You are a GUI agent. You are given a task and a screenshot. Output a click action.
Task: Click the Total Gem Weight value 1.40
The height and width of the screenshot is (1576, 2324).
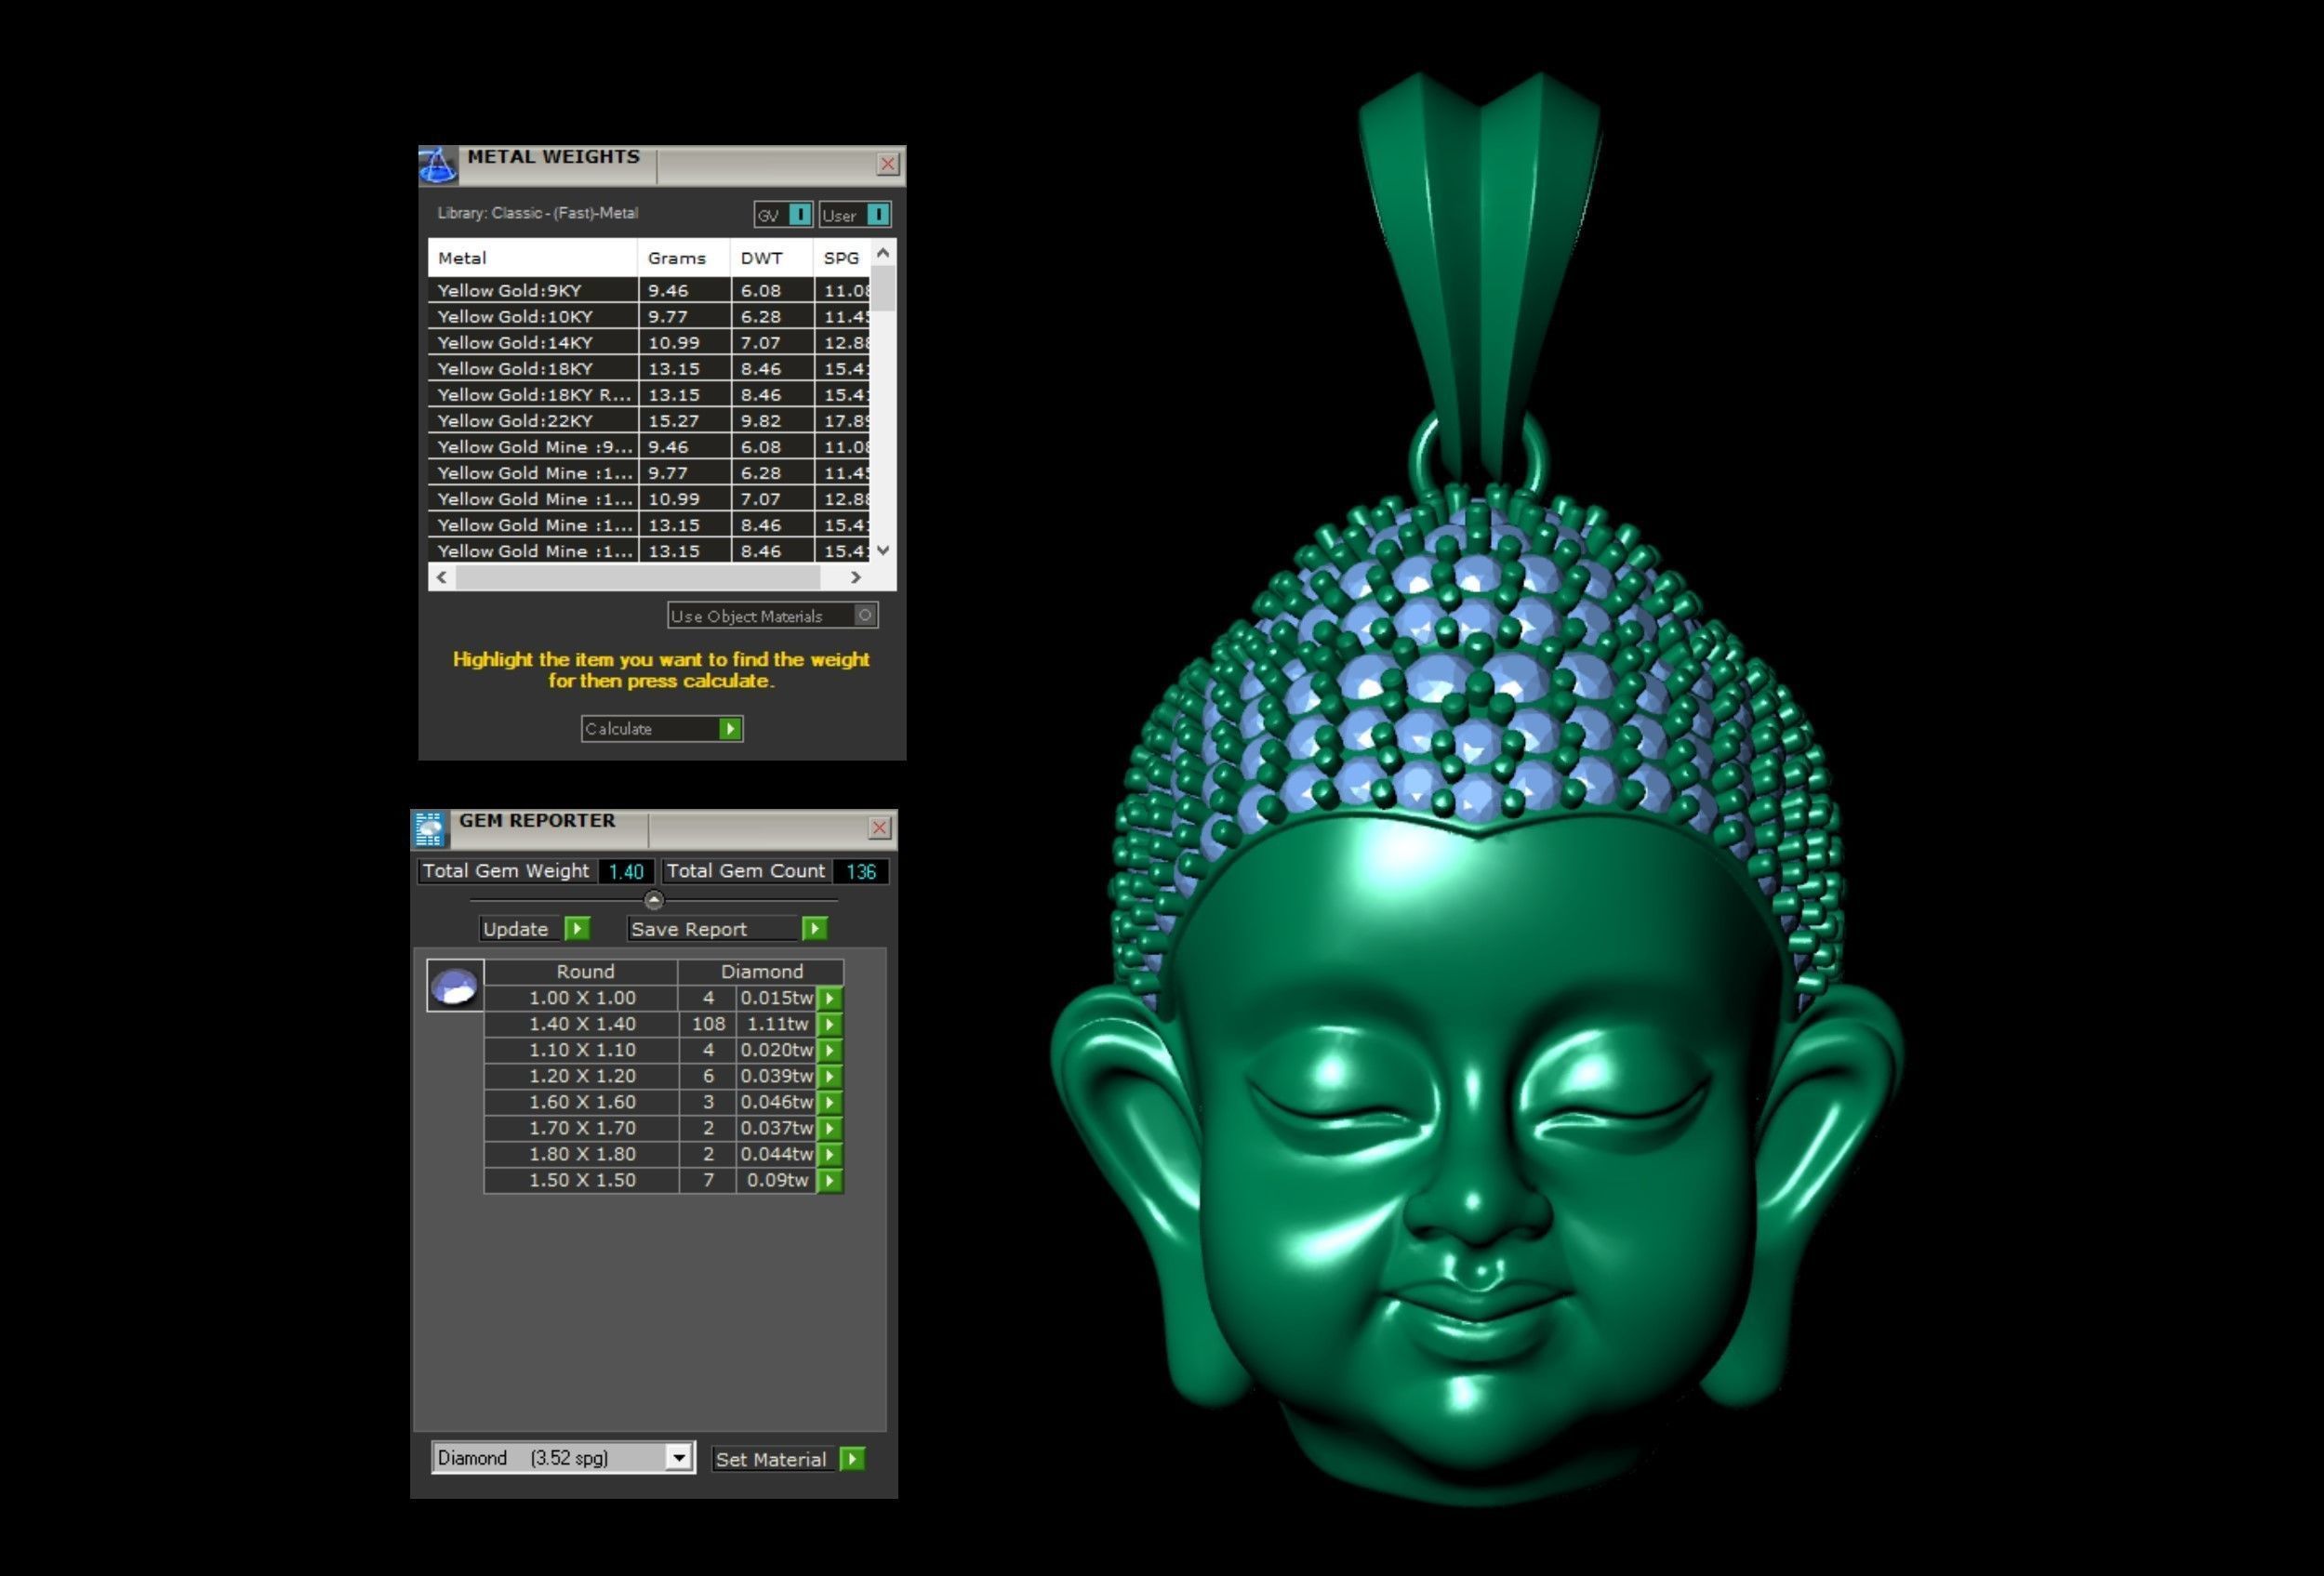(x=626, y=871)
